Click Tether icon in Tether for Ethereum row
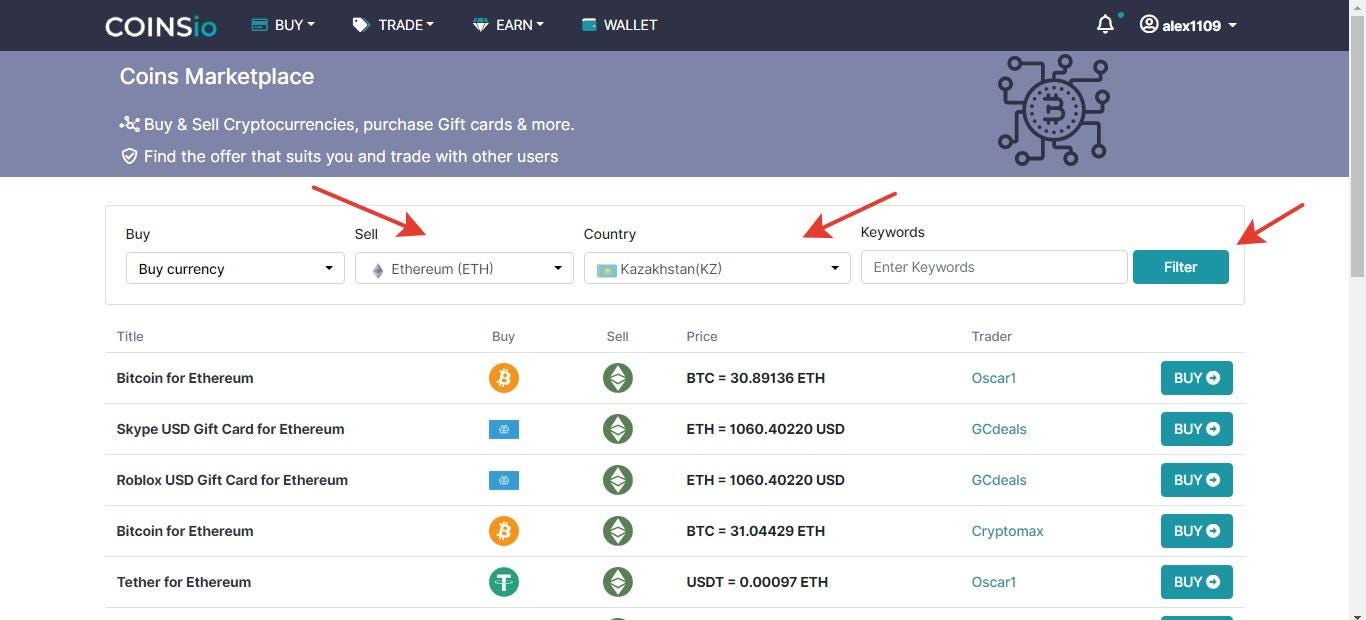1366x620 pixels. tap(504, 582)
